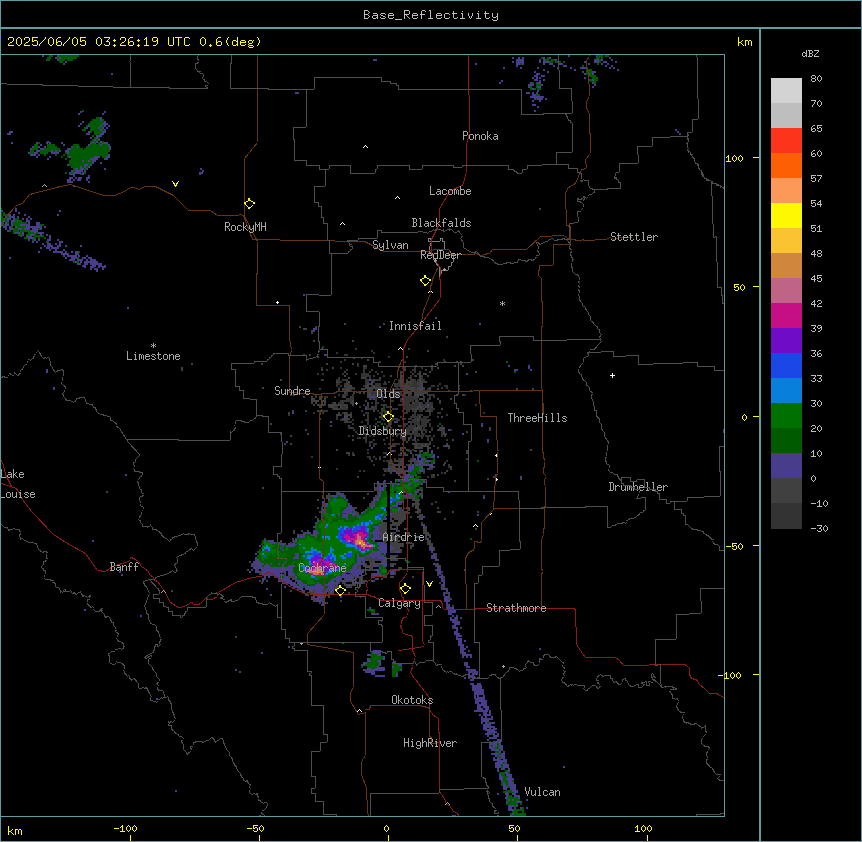The image size is (862, 842).
Task: Pick the orange 57-60 dBZ legend color
Action: tap(786, 166)
